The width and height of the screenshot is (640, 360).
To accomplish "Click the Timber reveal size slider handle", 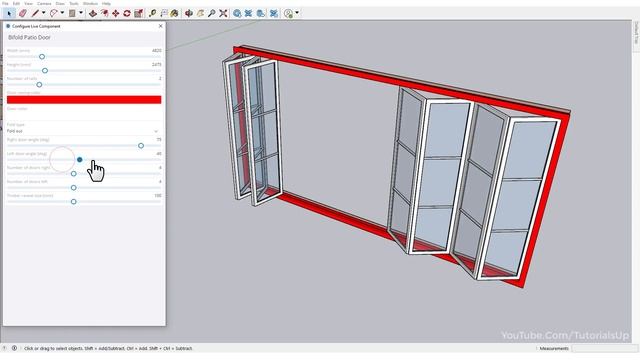I will [x=73, y=202].
